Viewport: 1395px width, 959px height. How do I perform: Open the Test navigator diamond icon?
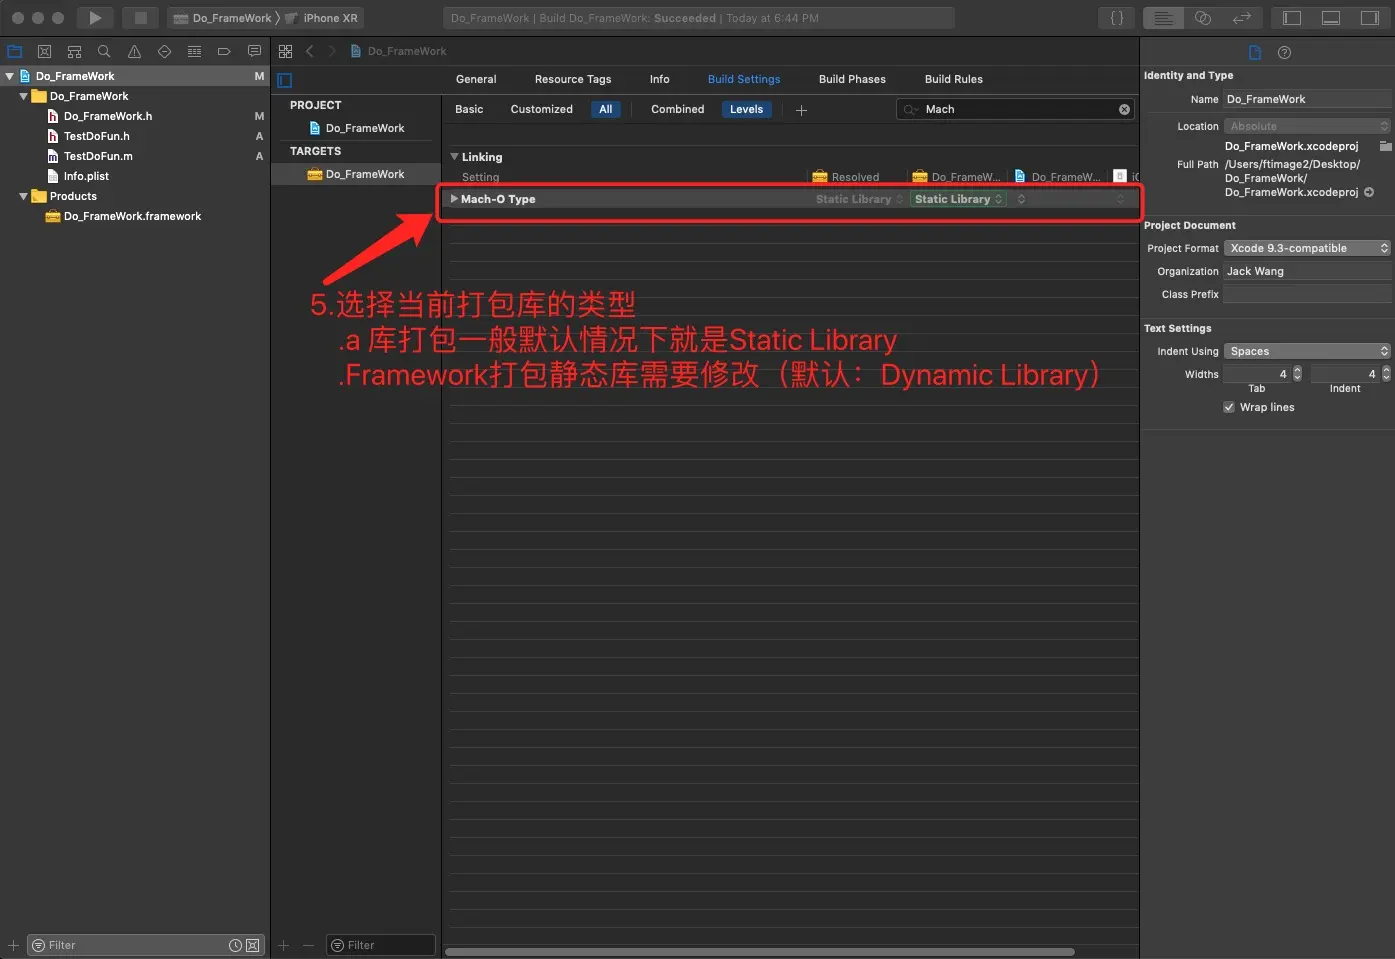coord(164,51)
